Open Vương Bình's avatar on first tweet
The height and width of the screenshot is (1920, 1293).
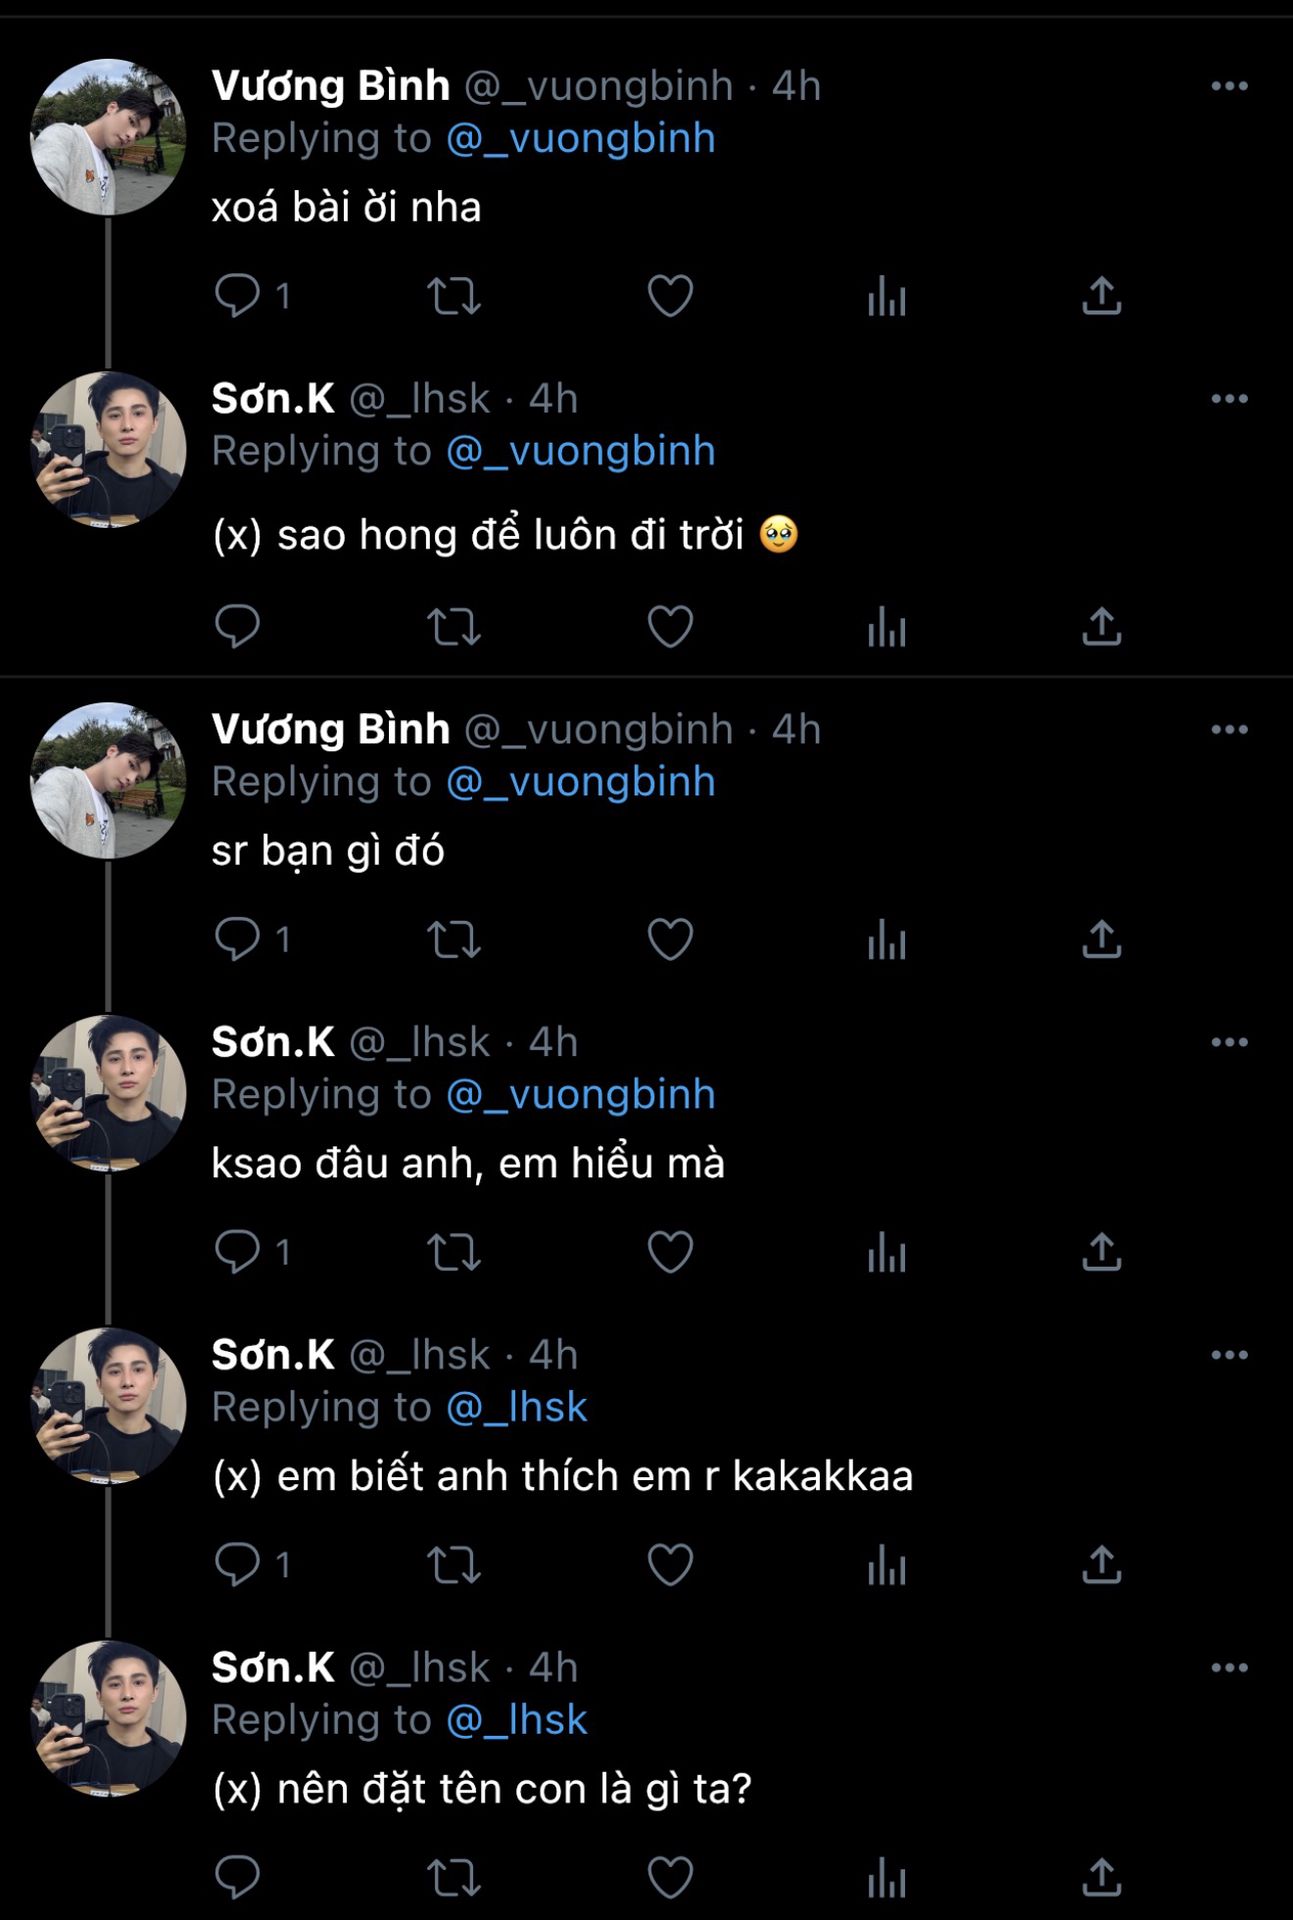tap(108, 137)
